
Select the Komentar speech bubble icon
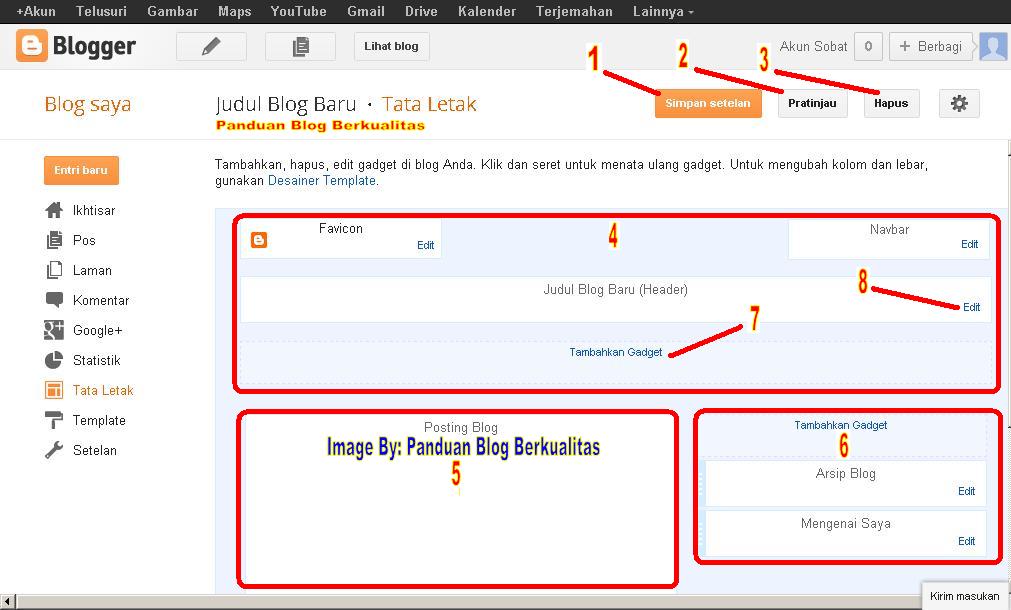pyautogui.click(x=53, y=300)
